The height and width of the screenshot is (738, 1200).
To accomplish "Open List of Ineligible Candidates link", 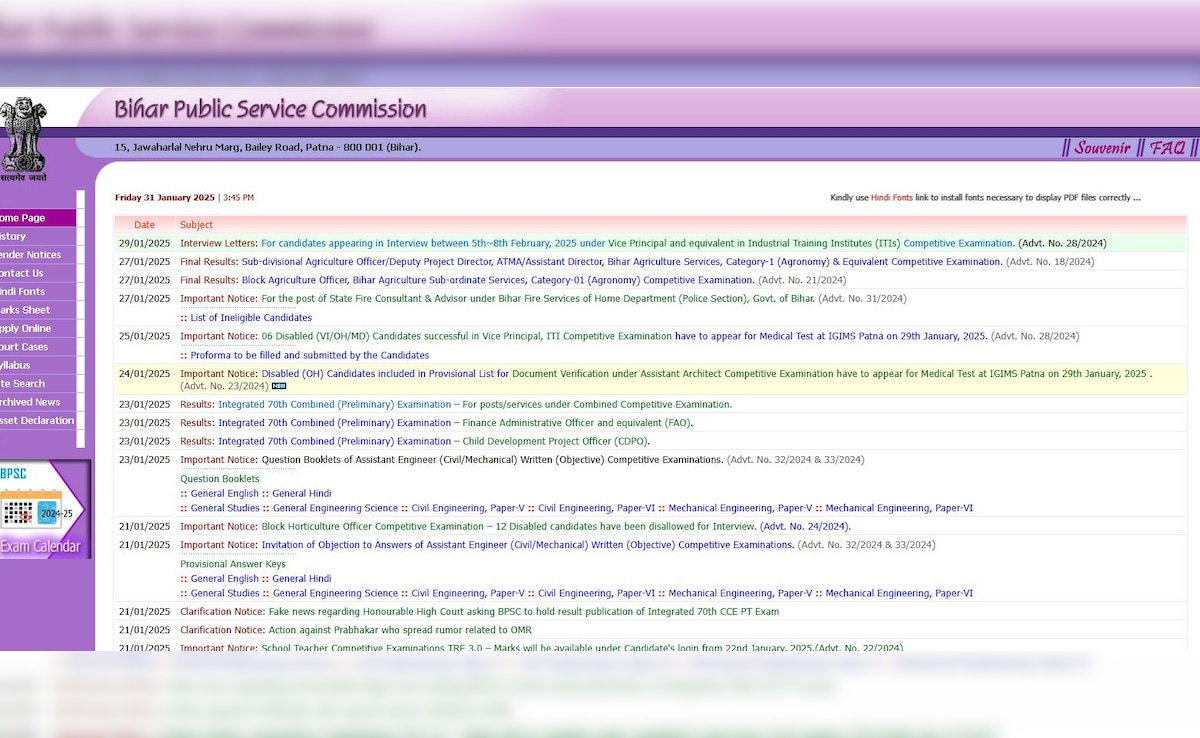I will point(251,318).
